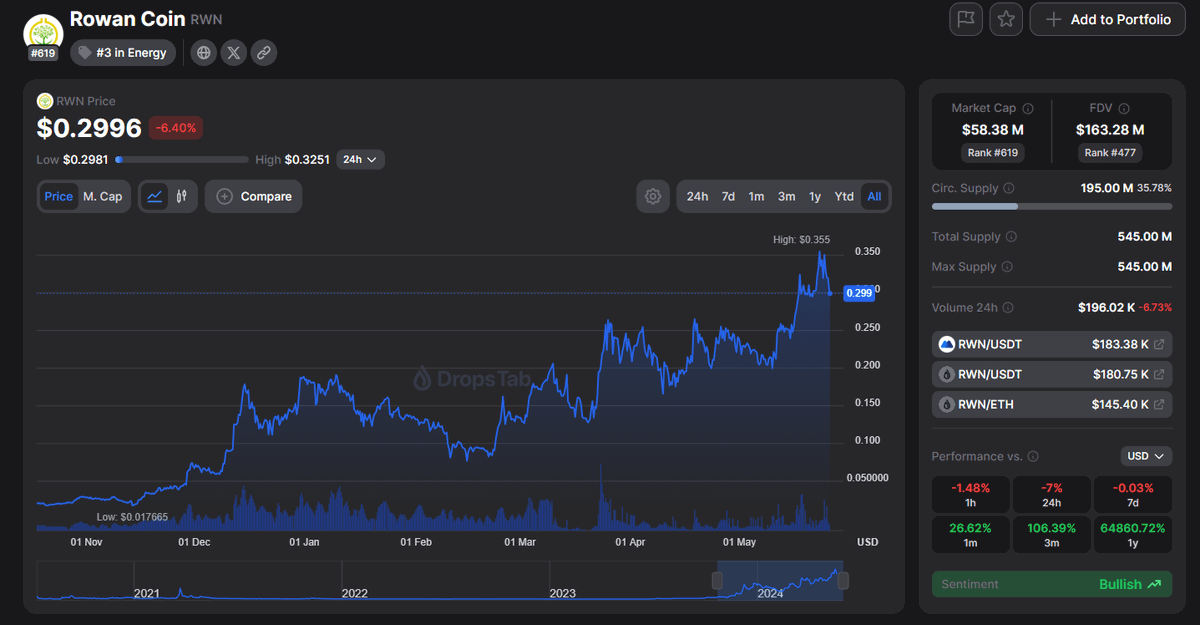
Task: Click Max Supply info icon
Action: point(1006,267)
